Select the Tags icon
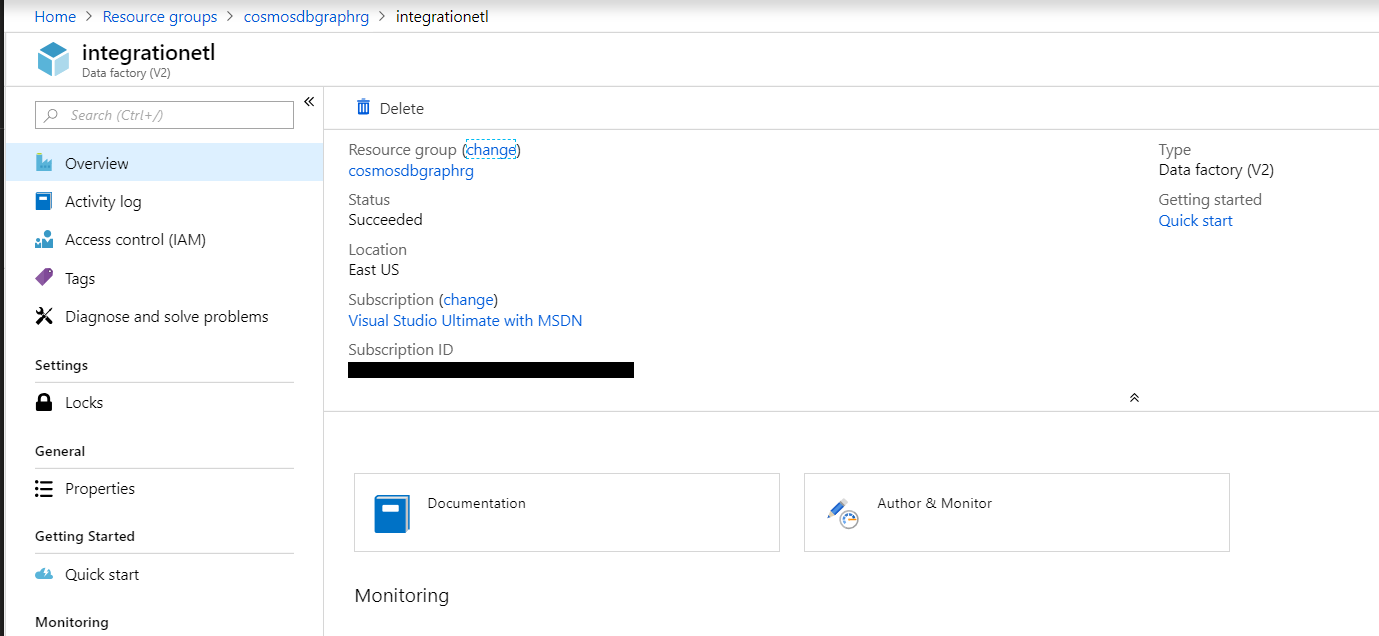Screen dimensions: 1379x636 point(44,277)
